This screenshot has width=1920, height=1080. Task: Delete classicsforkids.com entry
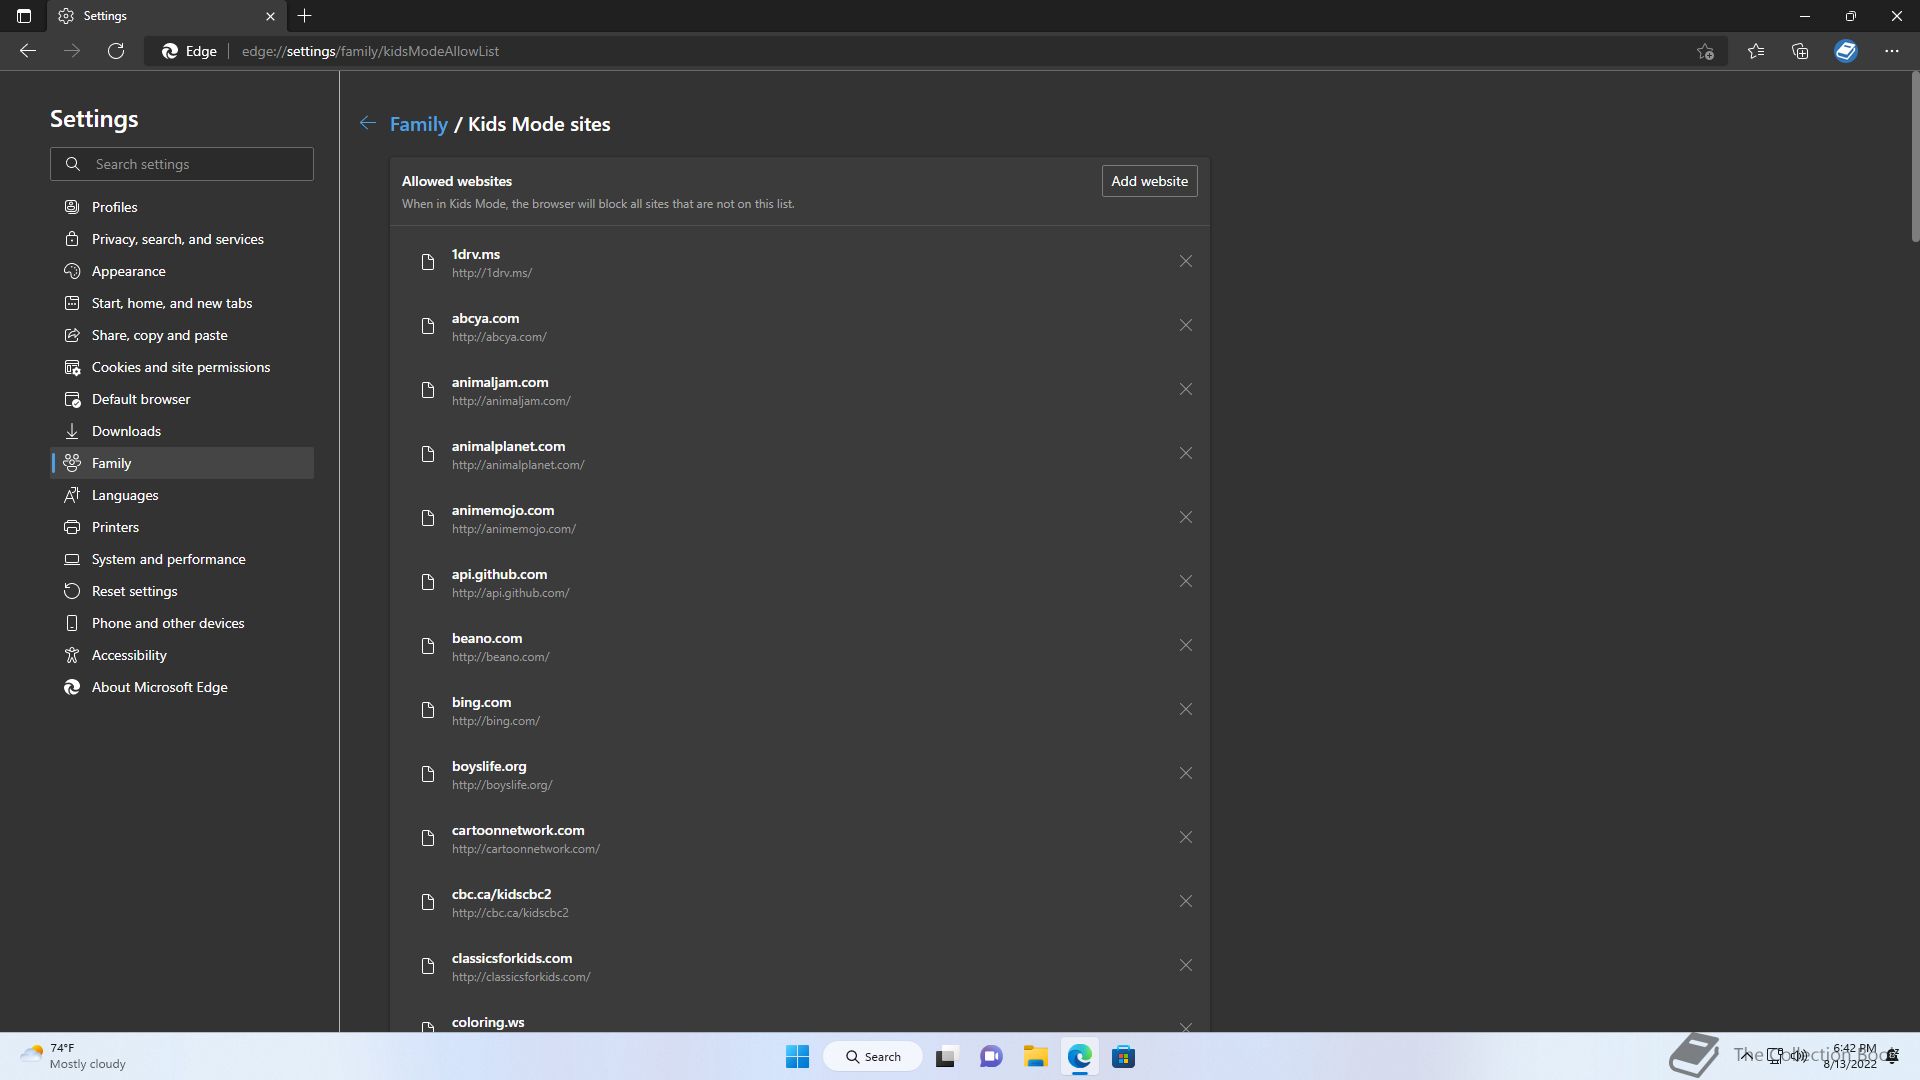(x=1185, y=966)
